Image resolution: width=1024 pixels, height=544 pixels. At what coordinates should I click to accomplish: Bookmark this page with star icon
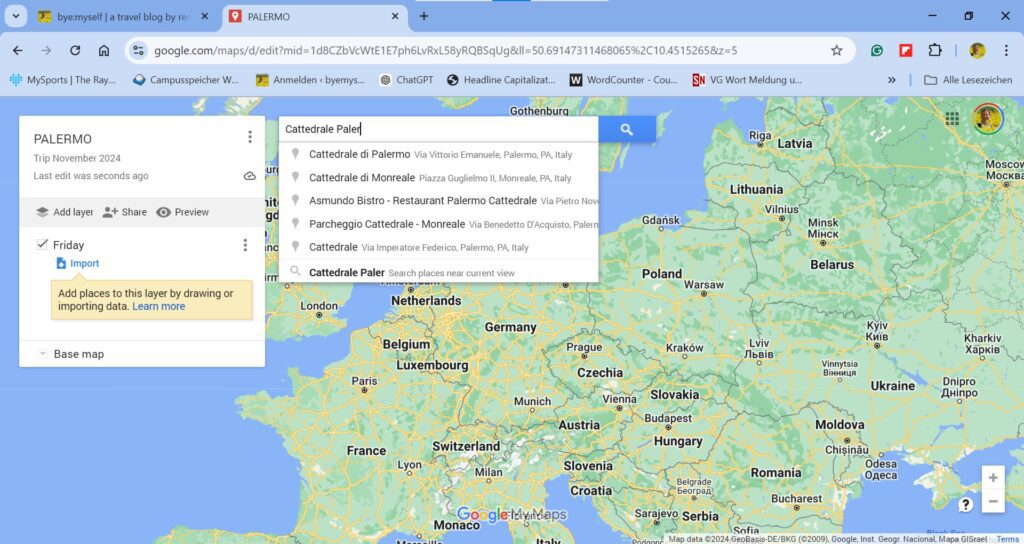[x=836, y=50]
